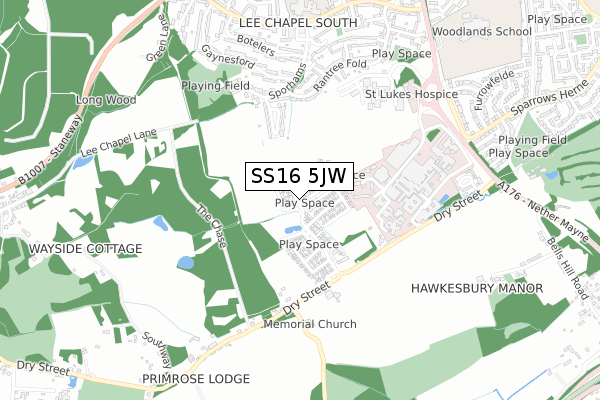This screenshot has height=400, width=600.
Task: Click the Green Lane road label
Action: pos(157,38)
